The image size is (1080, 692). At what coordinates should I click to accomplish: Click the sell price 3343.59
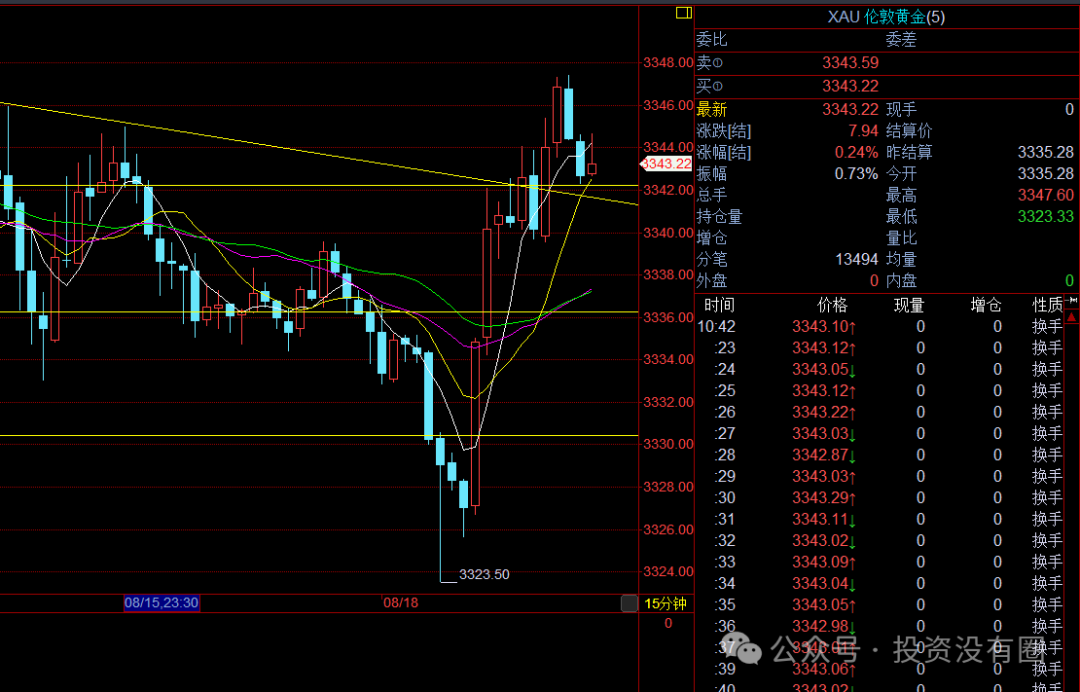[x=850, y=63]
